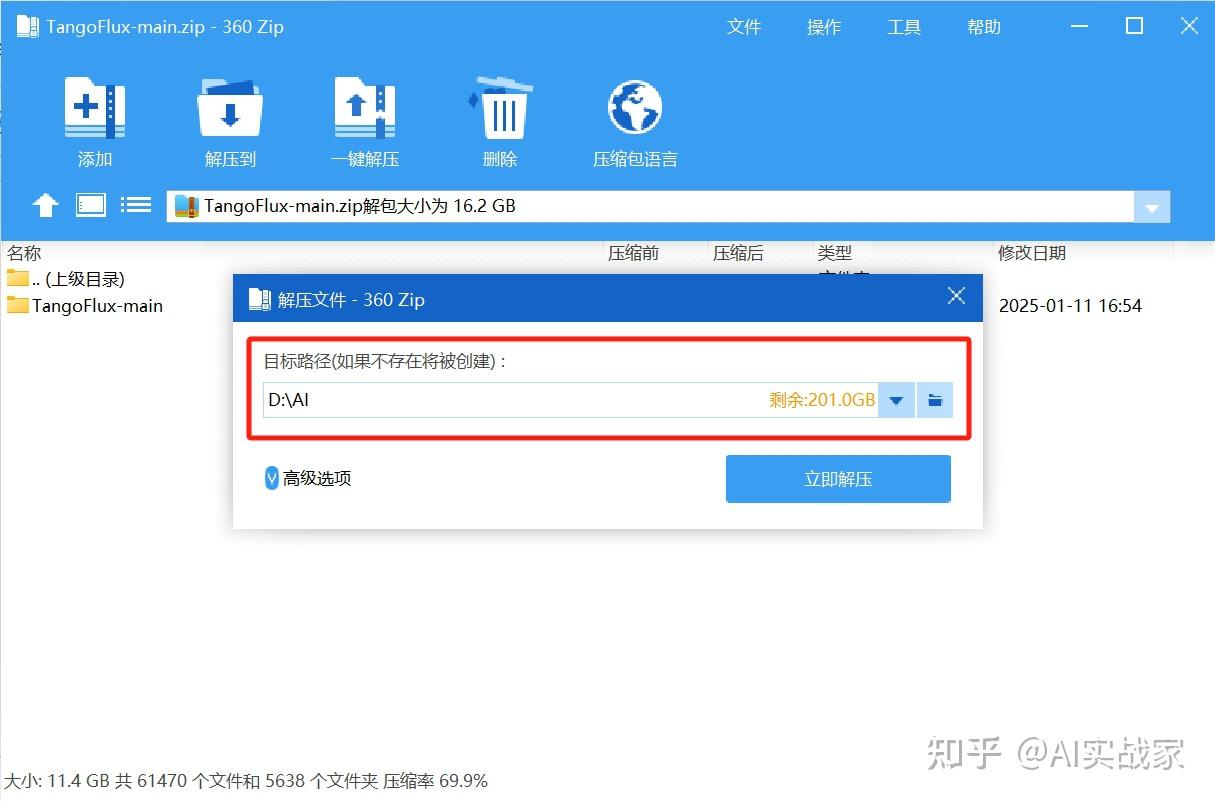Click the 立即解压 extract now button
The height and width of the screenshot is (801, 1215).
pyautogui.click(x=838, y=478)
